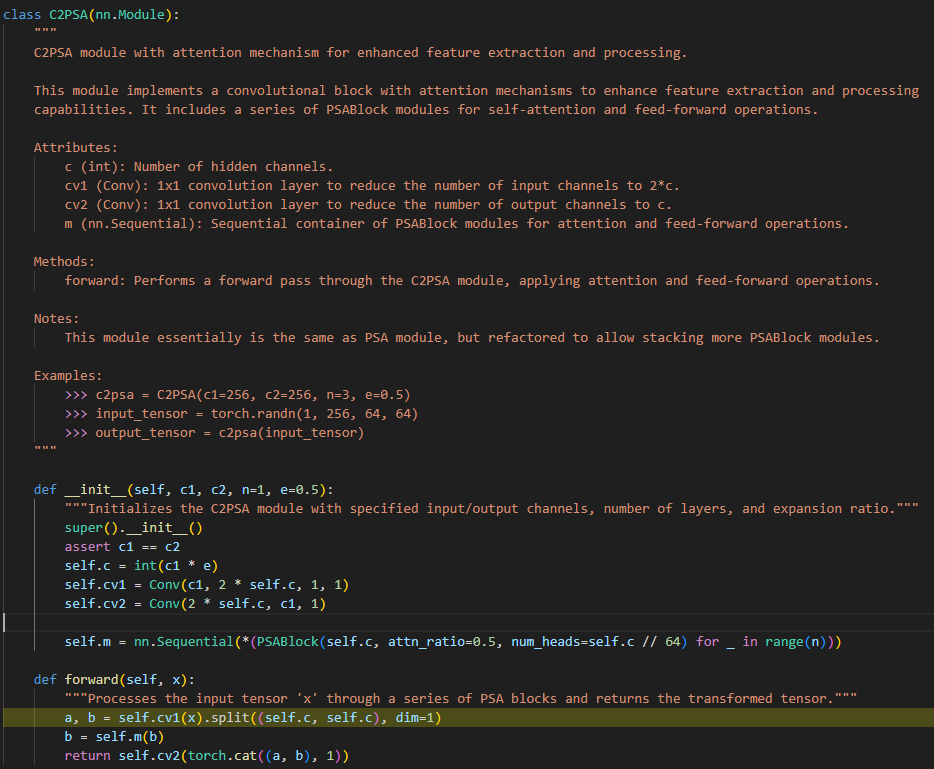Click the 'c2psa = C2PSA(c1=256...' example line

[238, 395]
